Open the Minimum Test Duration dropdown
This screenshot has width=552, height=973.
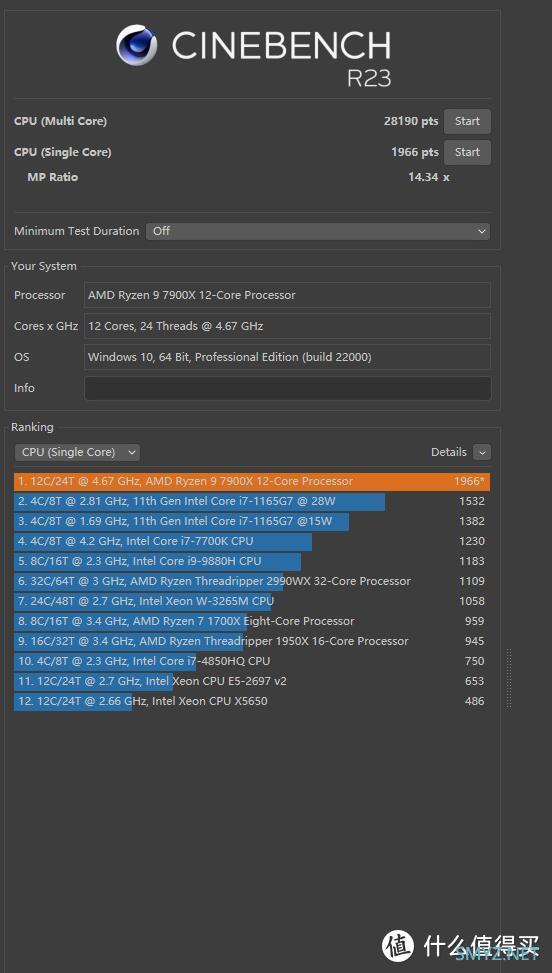tap(318, 231)
